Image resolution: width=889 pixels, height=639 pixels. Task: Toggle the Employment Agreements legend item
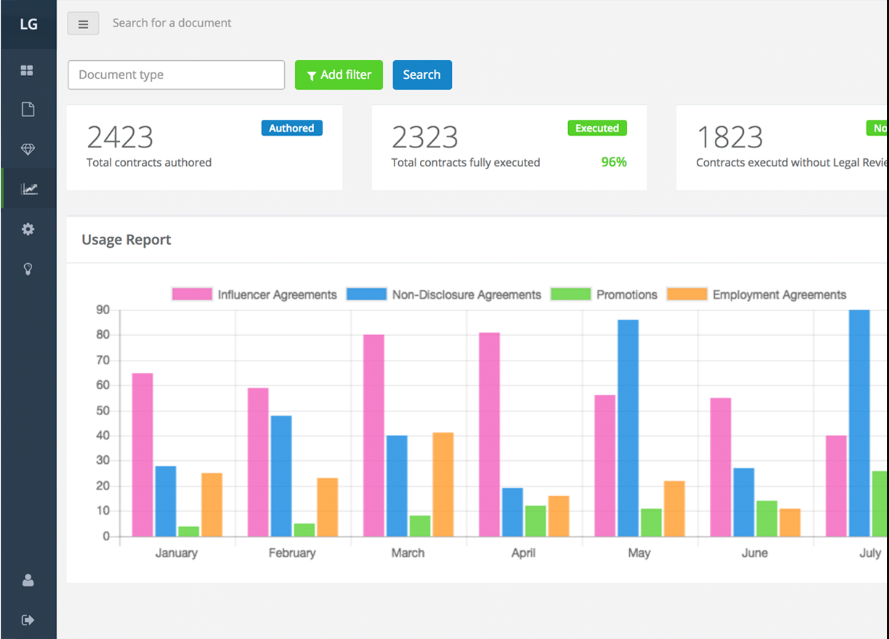click(x=779, y=294)
